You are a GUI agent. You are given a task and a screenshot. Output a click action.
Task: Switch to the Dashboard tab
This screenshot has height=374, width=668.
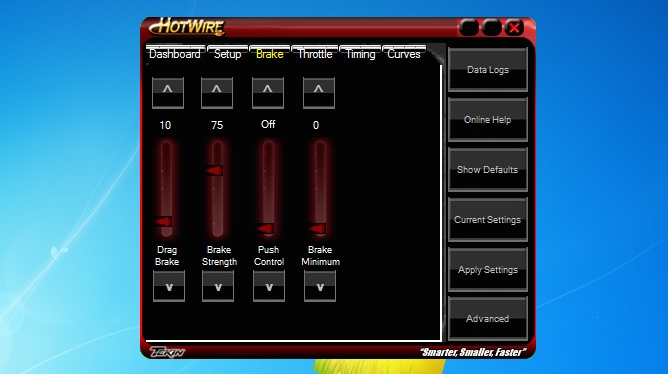tap(175, 54)
